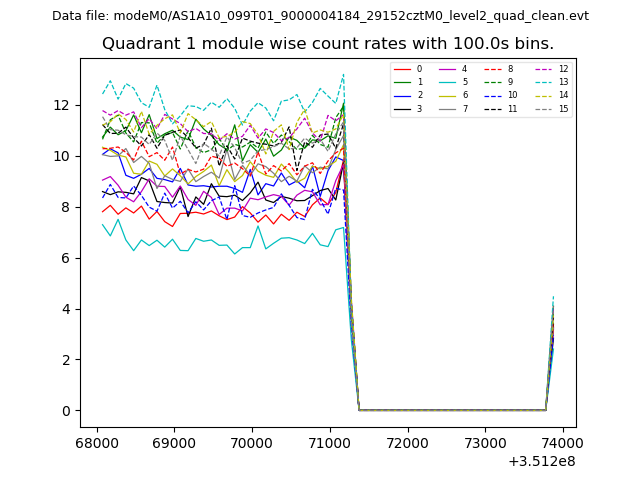Click the Data file path text at top

pyautogui.click(x=320, y=16)
